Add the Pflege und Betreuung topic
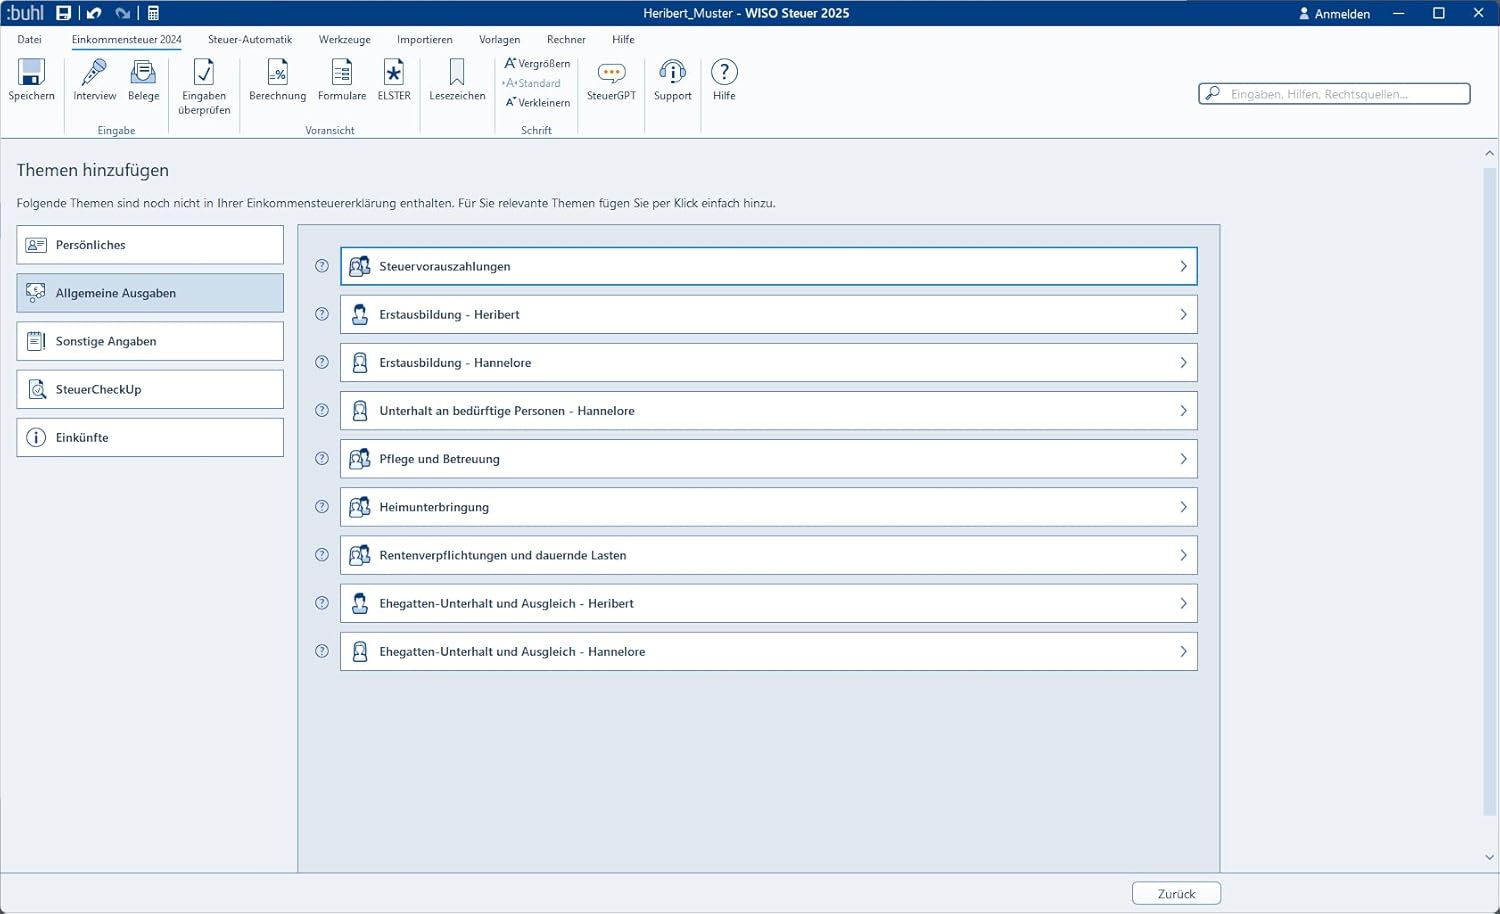 768,458
